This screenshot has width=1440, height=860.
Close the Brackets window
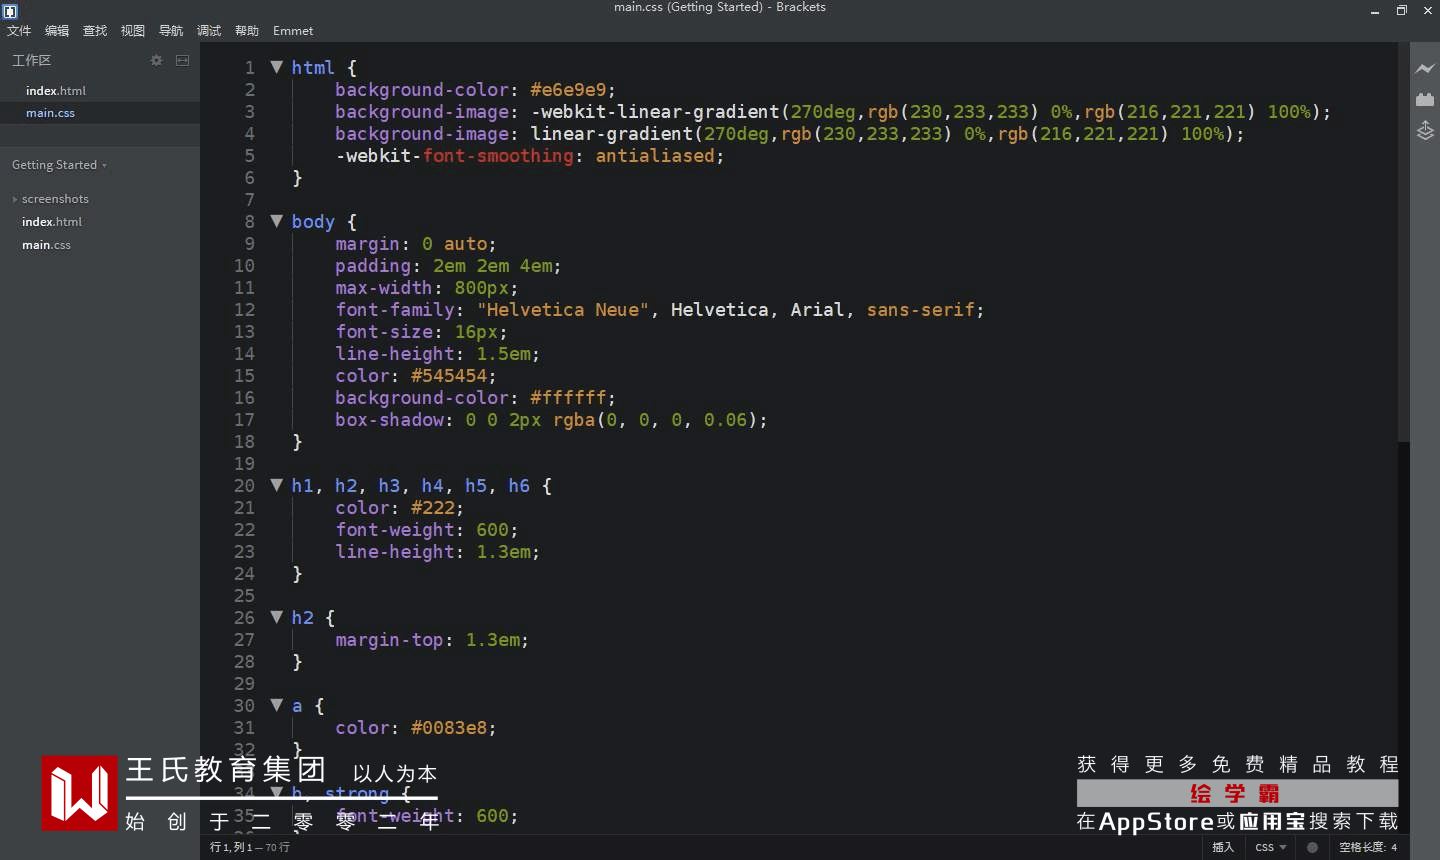click(1428, 11)
